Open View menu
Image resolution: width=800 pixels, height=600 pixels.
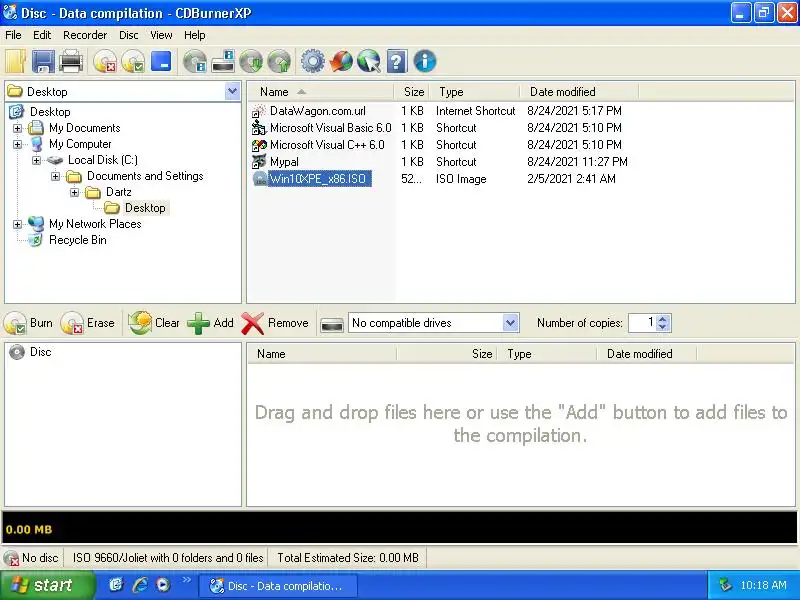(x=161, y=35)
